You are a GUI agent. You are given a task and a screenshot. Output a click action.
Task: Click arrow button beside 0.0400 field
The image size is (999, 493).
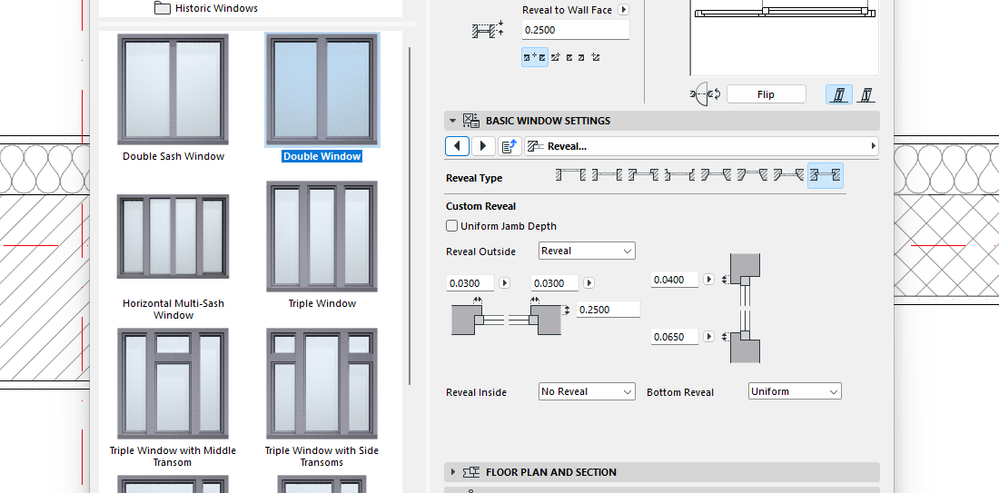[708, 279]
